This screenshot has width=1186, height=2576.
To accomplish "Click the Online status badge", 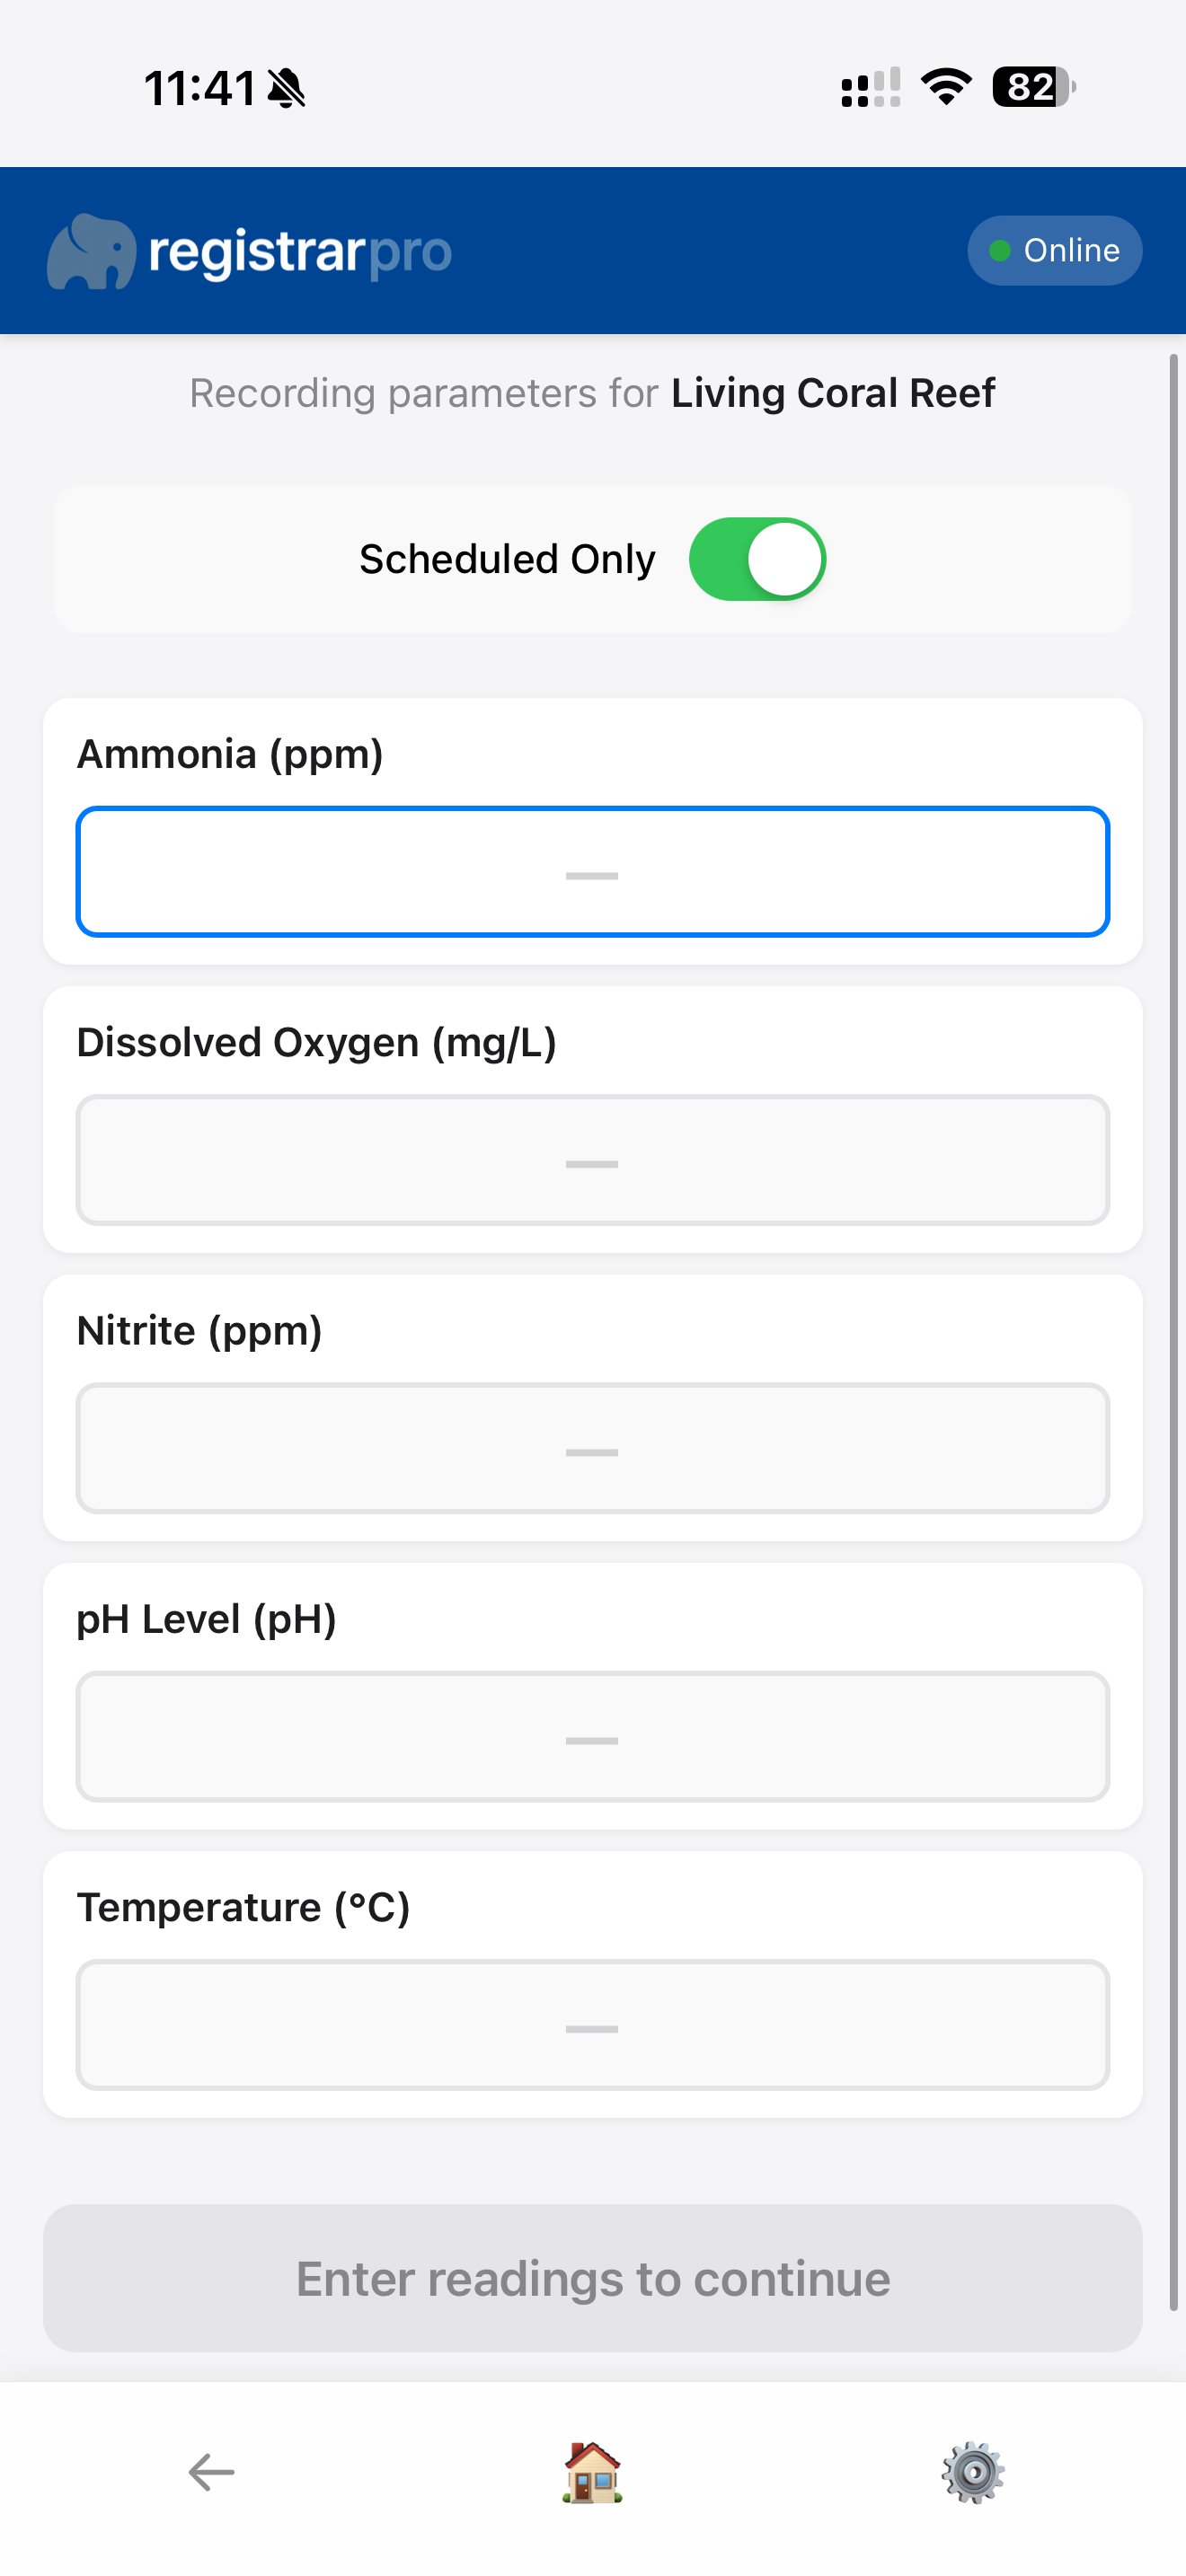I will 1054,250.
